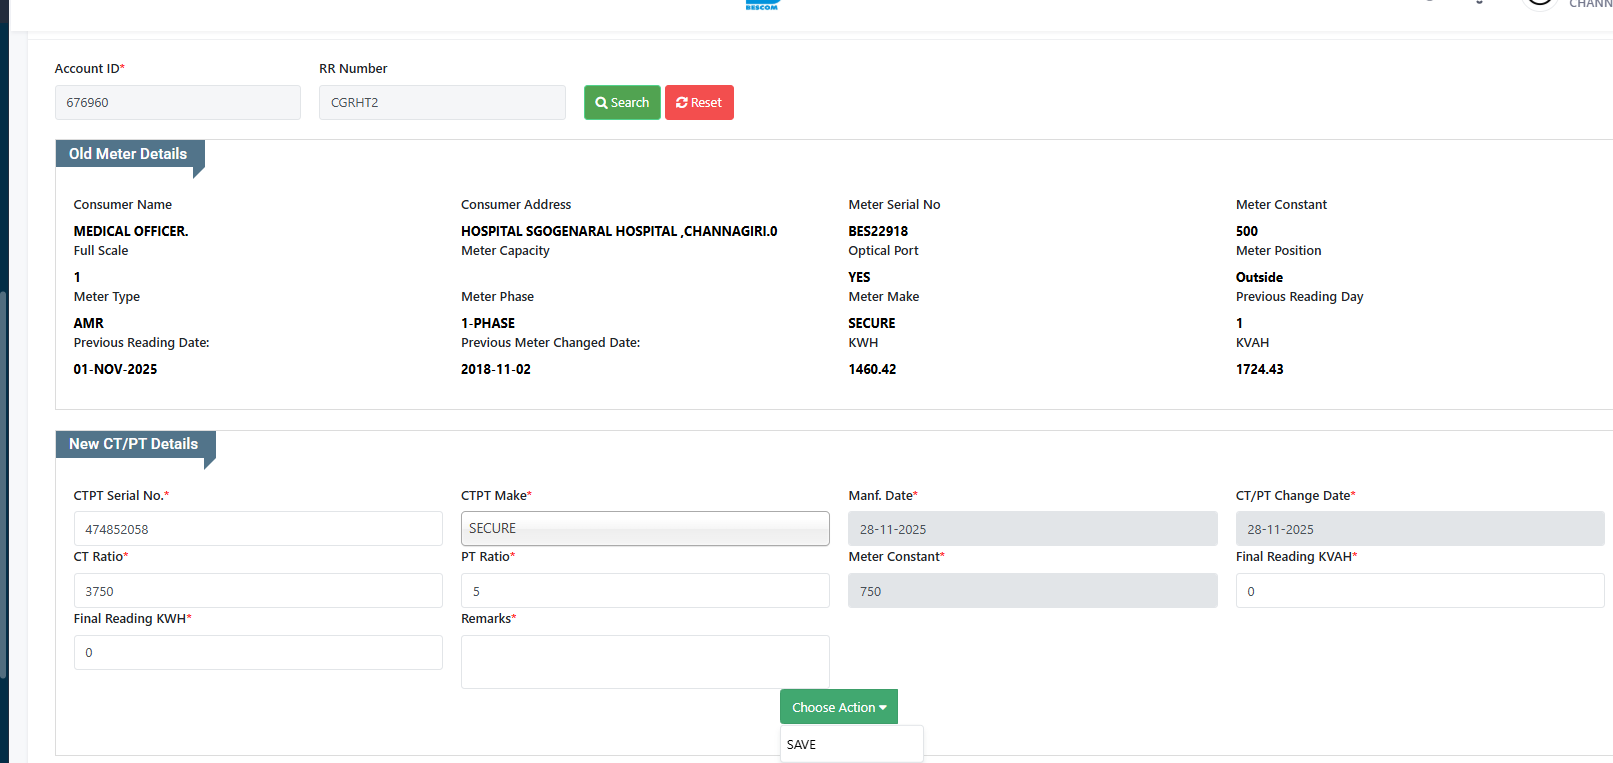Image resolution: width=1613 pixels, height=763 pixels.
Task: Open the Choose Action dropdown
Action: pyautogui.click(x=838, y=707)
